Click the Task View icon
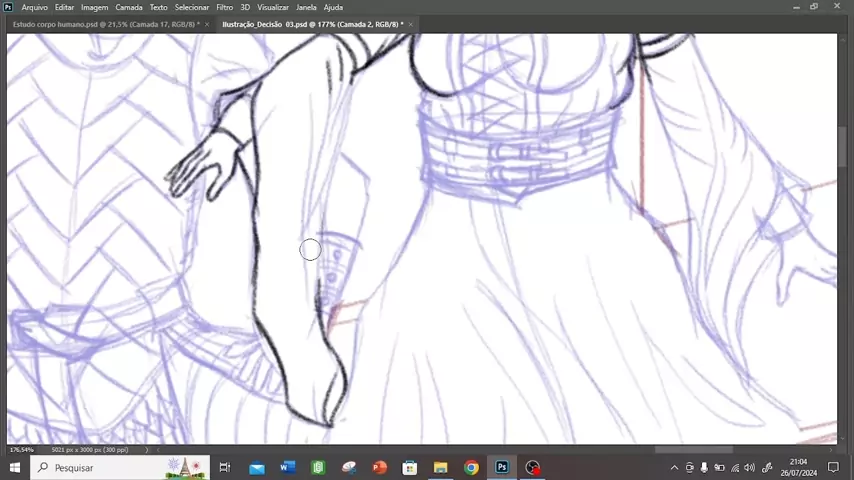This screenshot has width=854, height=480. [x=225, y=467]
